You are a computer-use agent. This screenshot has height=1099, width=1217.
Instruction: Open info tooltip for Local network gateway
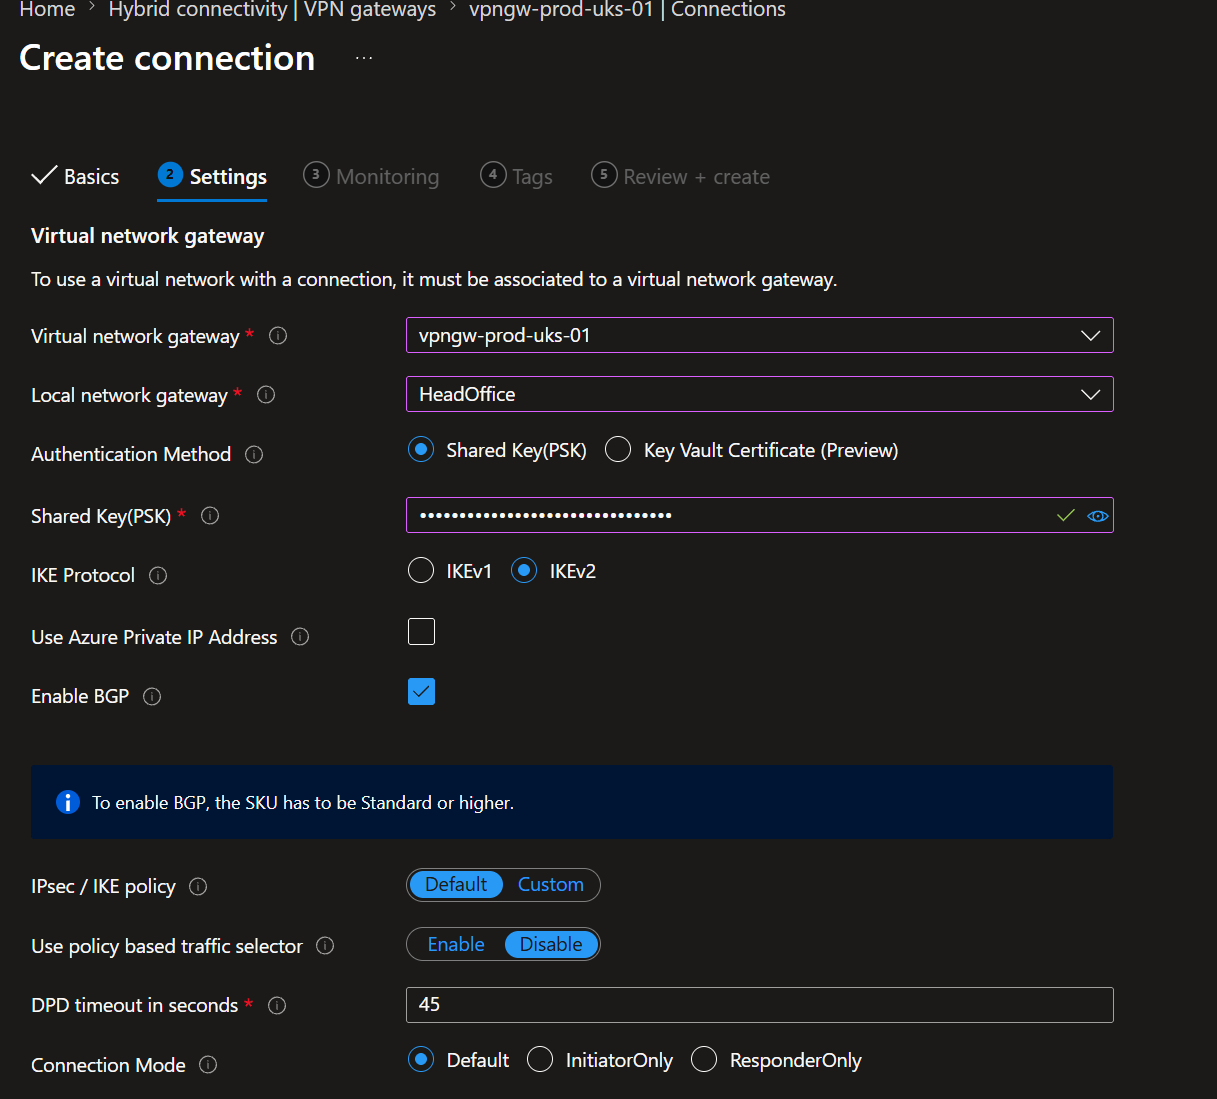coord(266,395)
